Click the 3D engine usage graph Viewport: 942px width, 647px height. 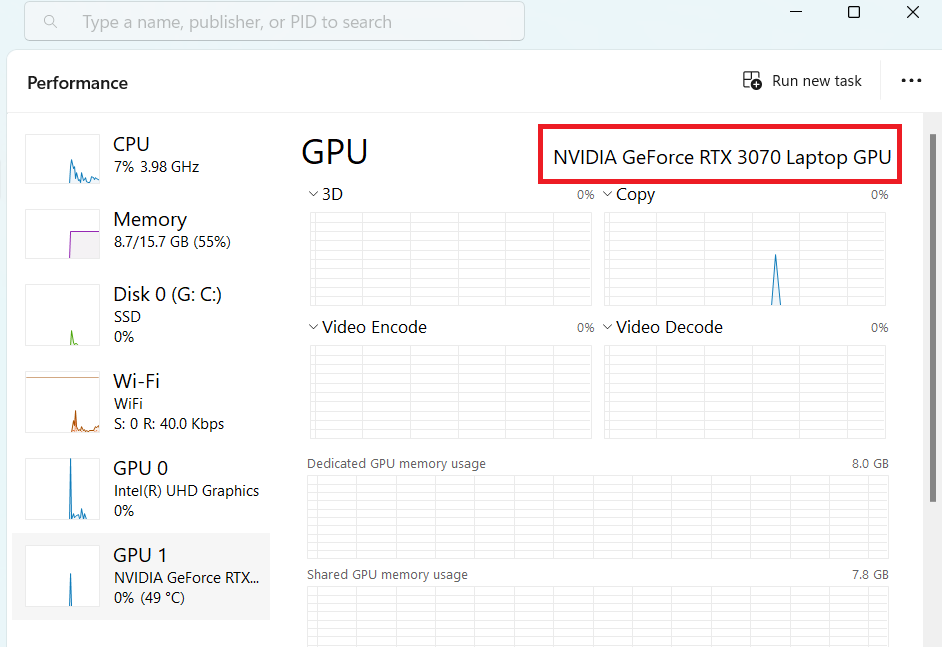[x=451, y=259]
